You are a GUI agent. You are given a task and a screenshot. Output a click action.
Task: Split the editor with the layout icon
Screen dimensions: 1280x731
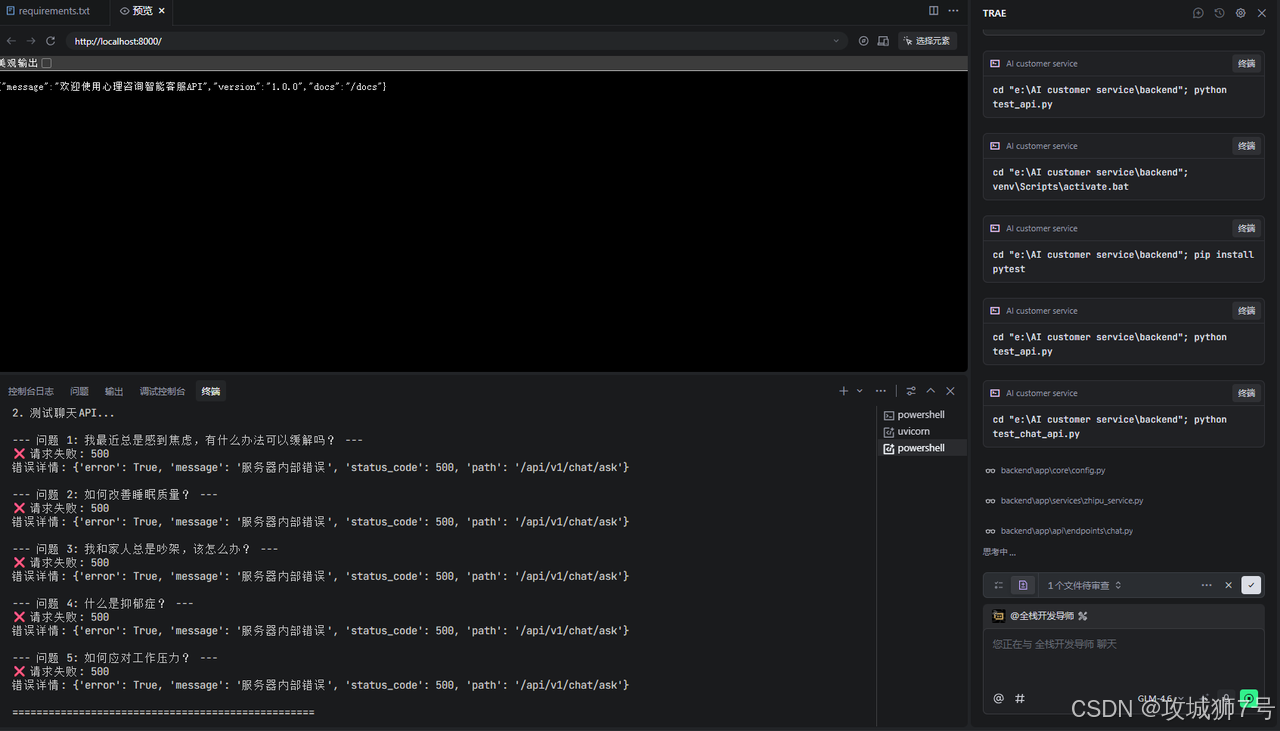[934, 11]
